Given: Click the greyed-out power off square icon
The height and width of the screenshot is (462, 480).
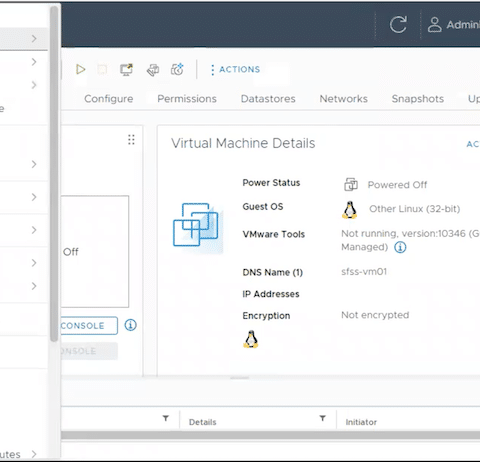Looking at the screenshot, I should (x=102, y=69).
